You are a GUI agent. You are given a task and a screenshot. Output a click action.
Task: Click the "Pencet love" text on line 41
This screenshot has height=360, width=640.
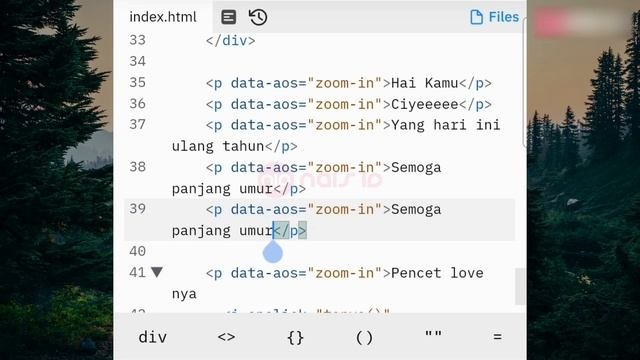point(437,273)
